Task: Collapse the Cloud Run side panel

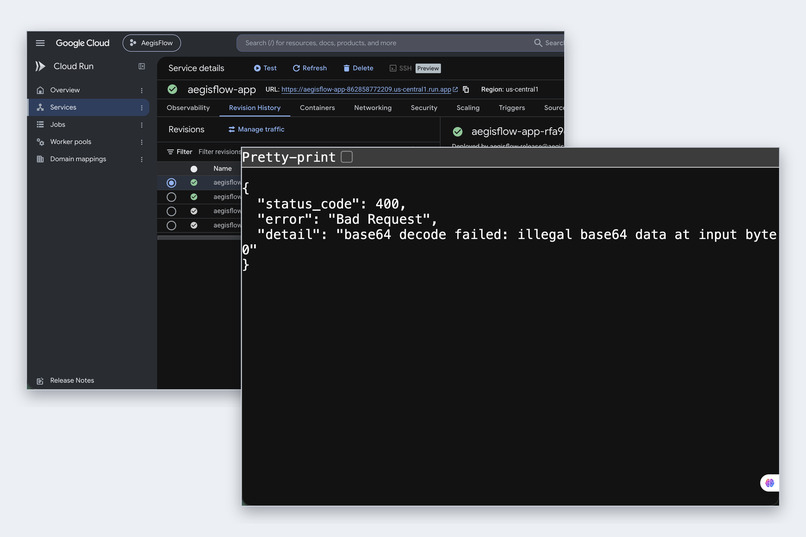Action: [141, 66]
